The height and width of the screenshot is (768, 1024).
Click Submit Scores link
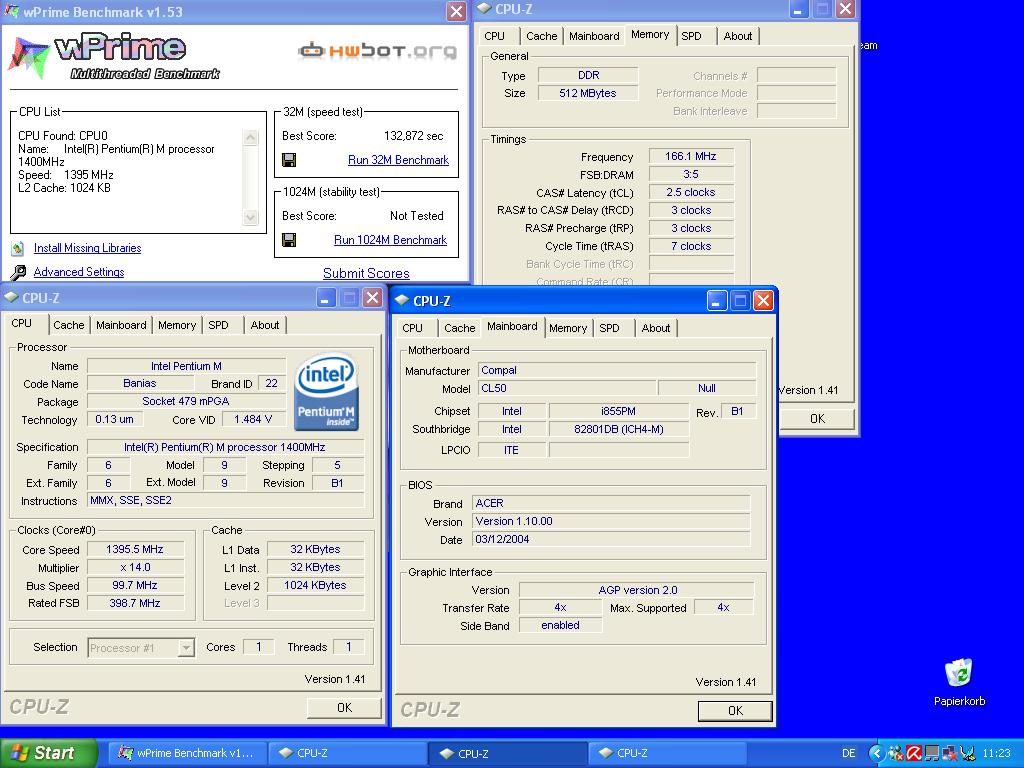[x=366, y=274]
